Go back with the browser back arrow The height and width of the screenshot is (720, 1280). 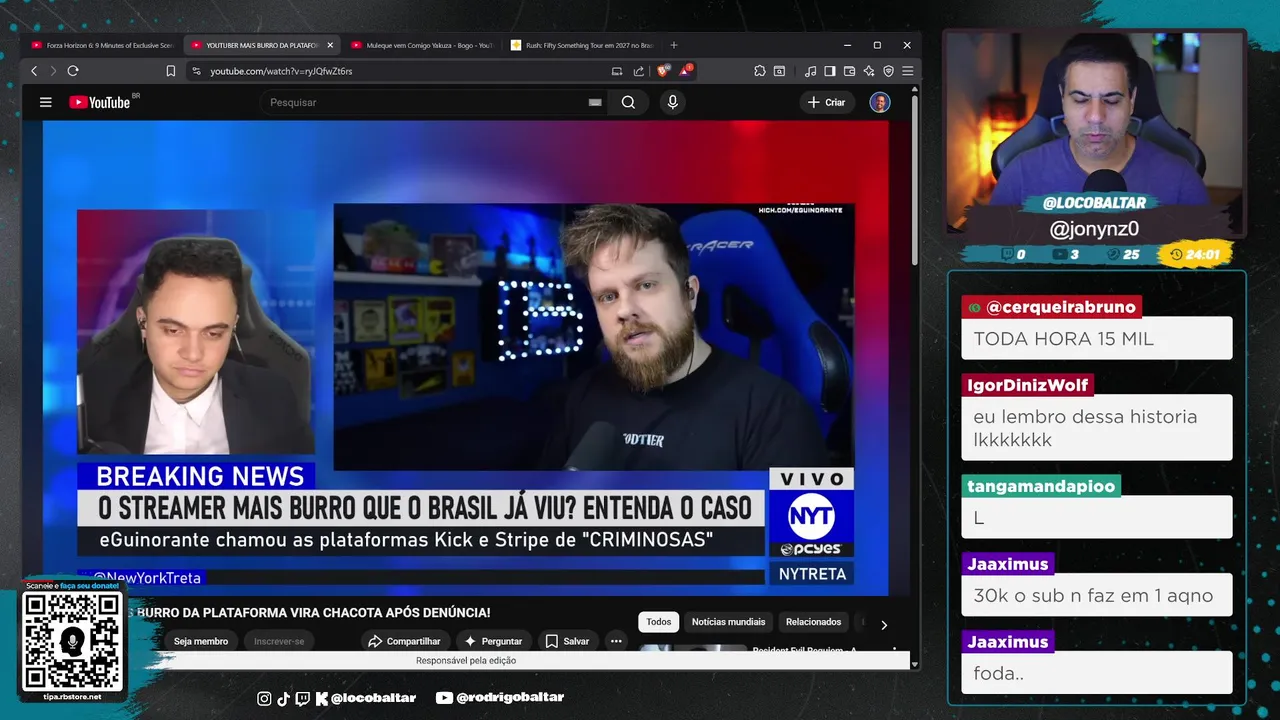34,71
